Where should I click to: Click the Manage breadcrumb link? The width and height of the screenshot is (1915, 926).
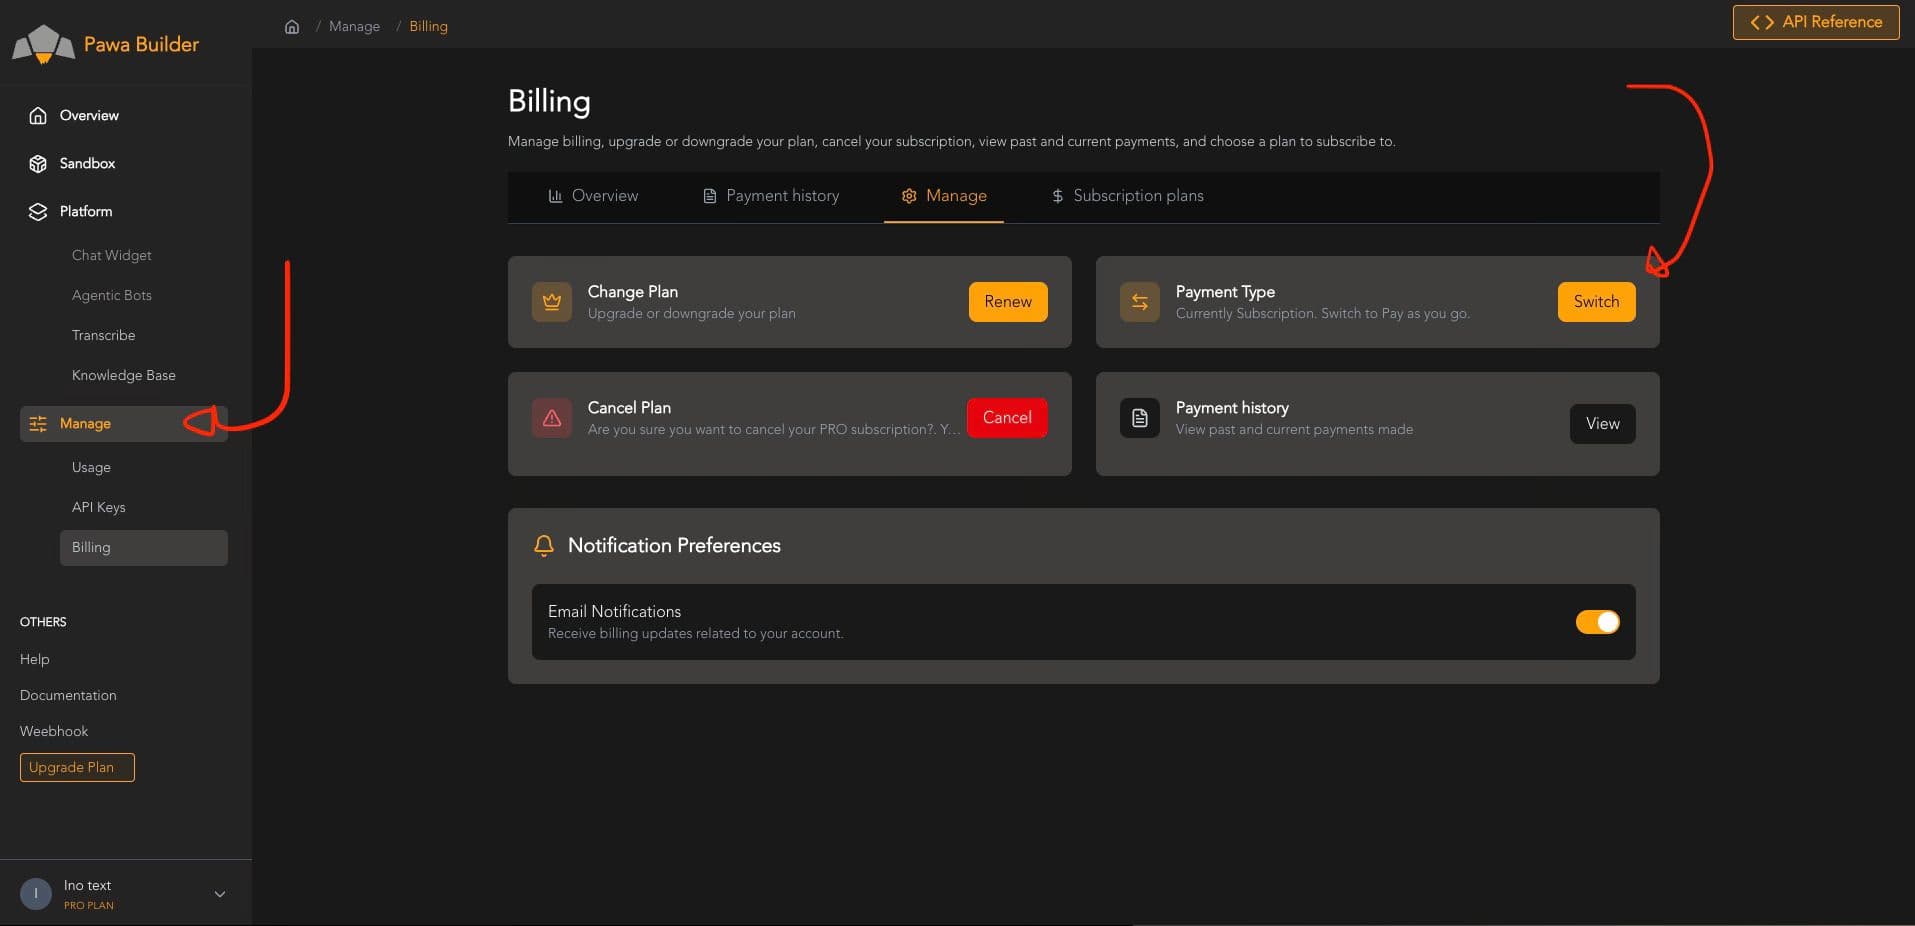coord(354,27)
